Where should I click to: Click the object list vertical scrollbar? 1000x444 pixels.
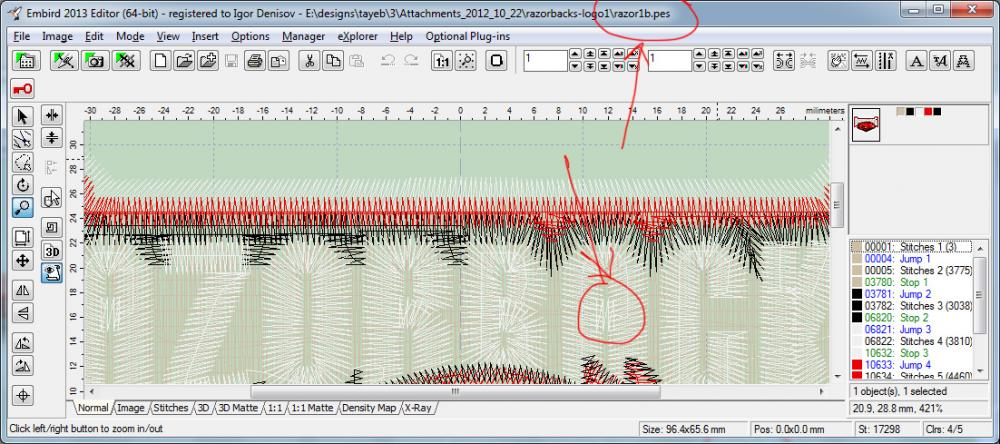pos(980,309)
